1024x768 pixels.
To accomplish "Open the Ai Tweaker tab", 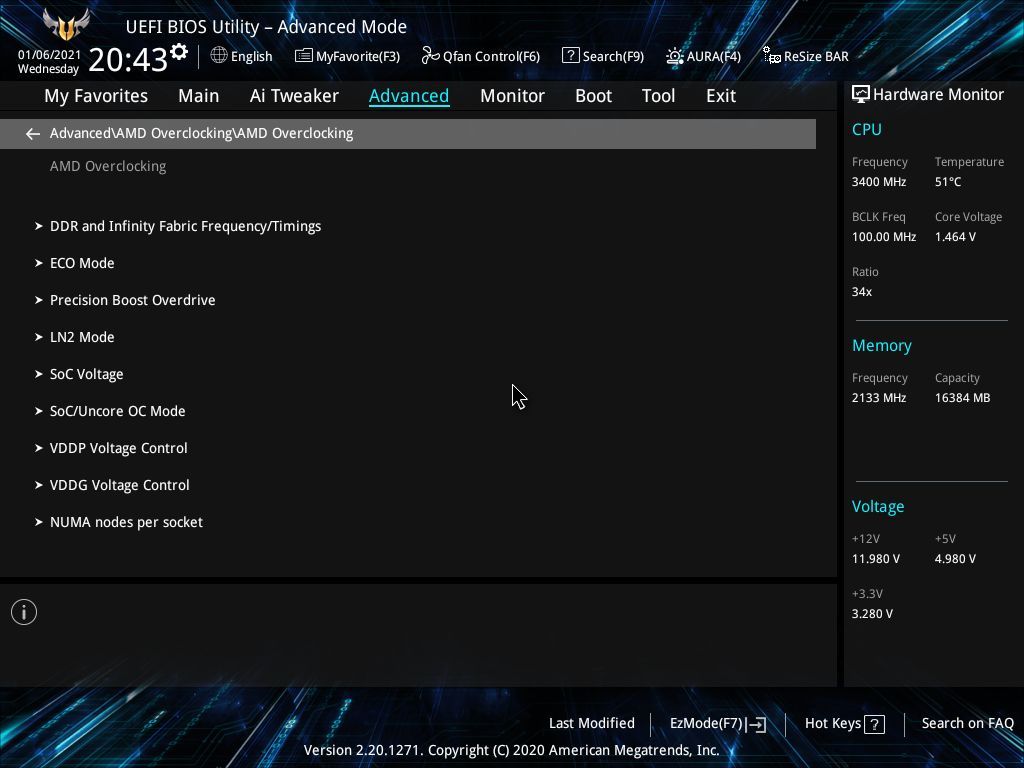I will (x=294, y=96).
